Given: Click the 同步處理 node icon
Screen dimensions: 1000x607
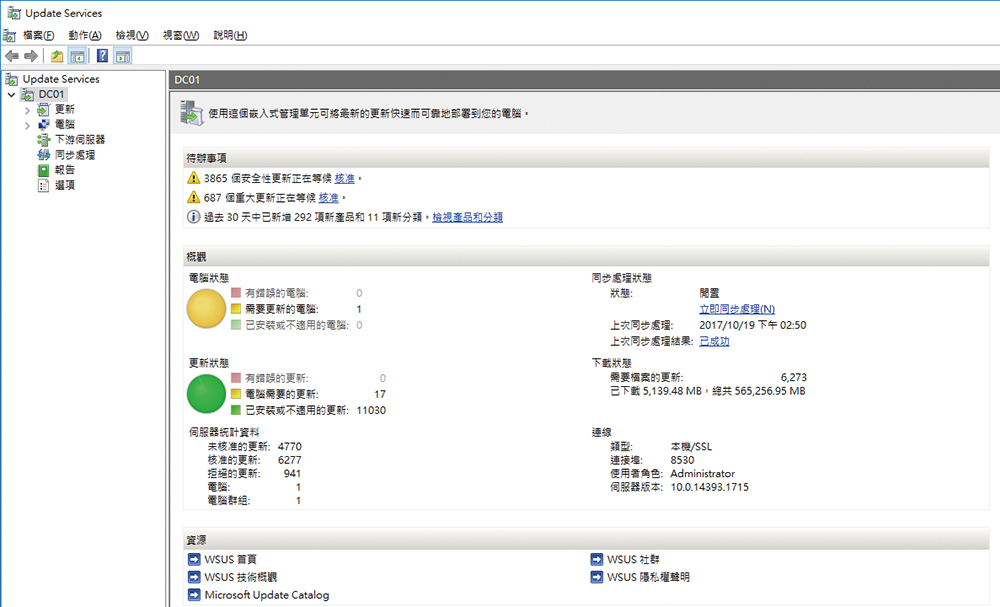Looking at the screenshot, I should tap(43, 155).
